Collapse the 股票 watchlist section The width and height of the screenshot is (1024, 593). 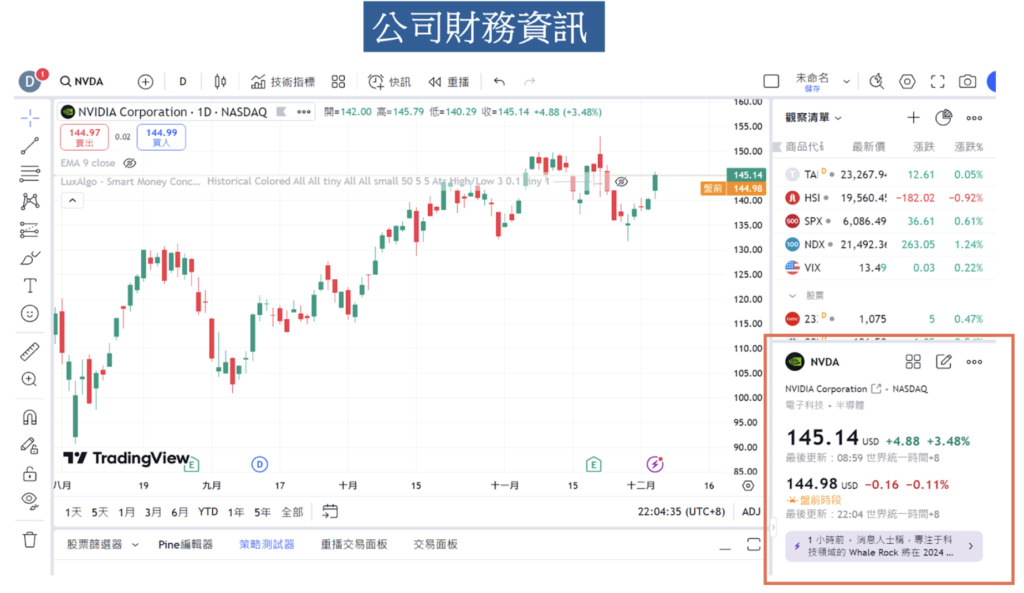click(x=792, y=296)
